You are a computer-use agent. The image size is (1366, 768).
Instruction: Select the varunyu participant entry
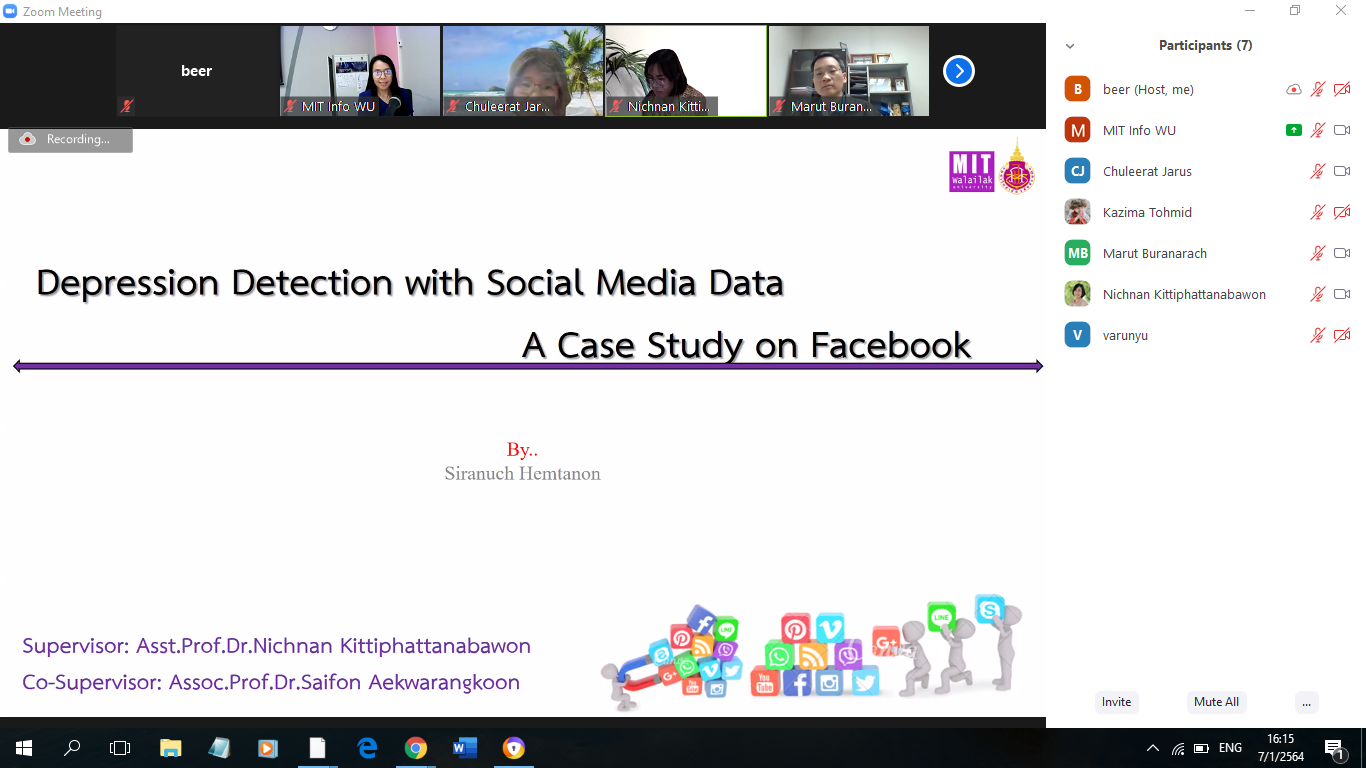1125,335
